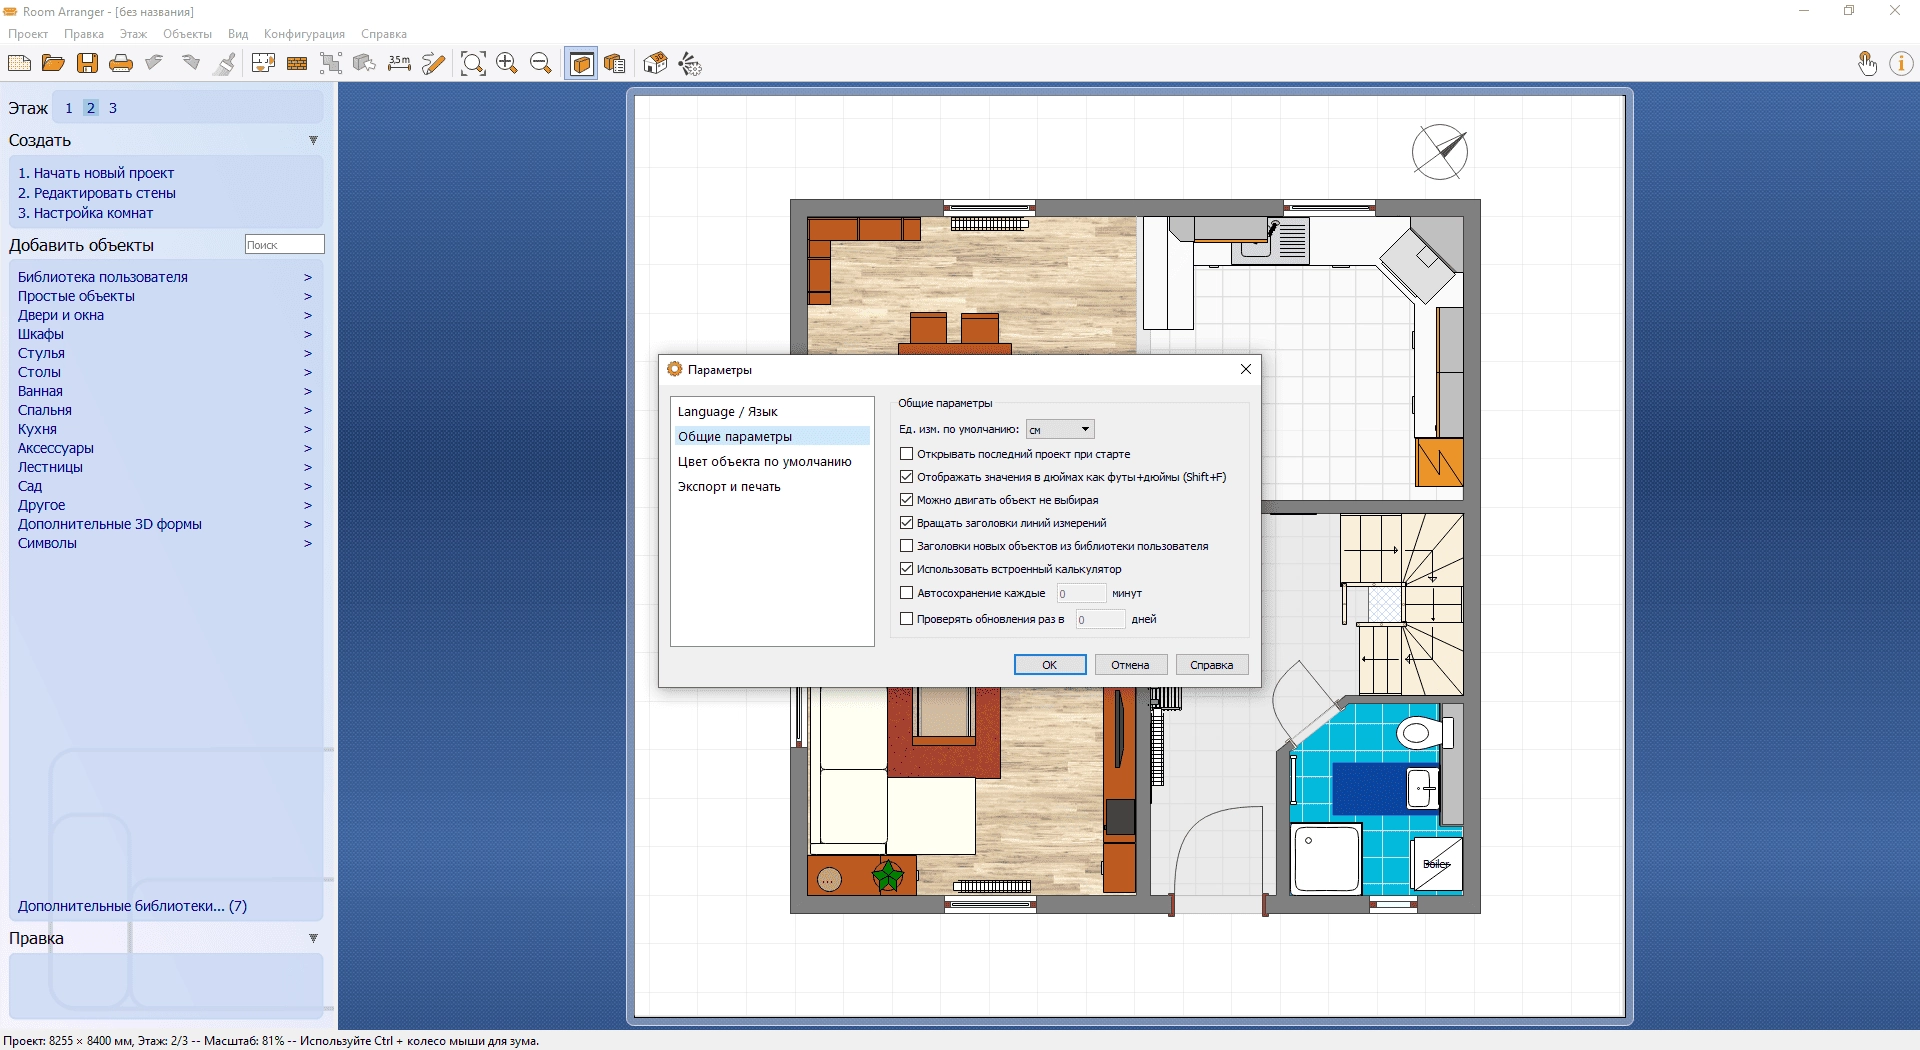
Task: Collapse the Правка section arrow
Action: tap(313, 938)
